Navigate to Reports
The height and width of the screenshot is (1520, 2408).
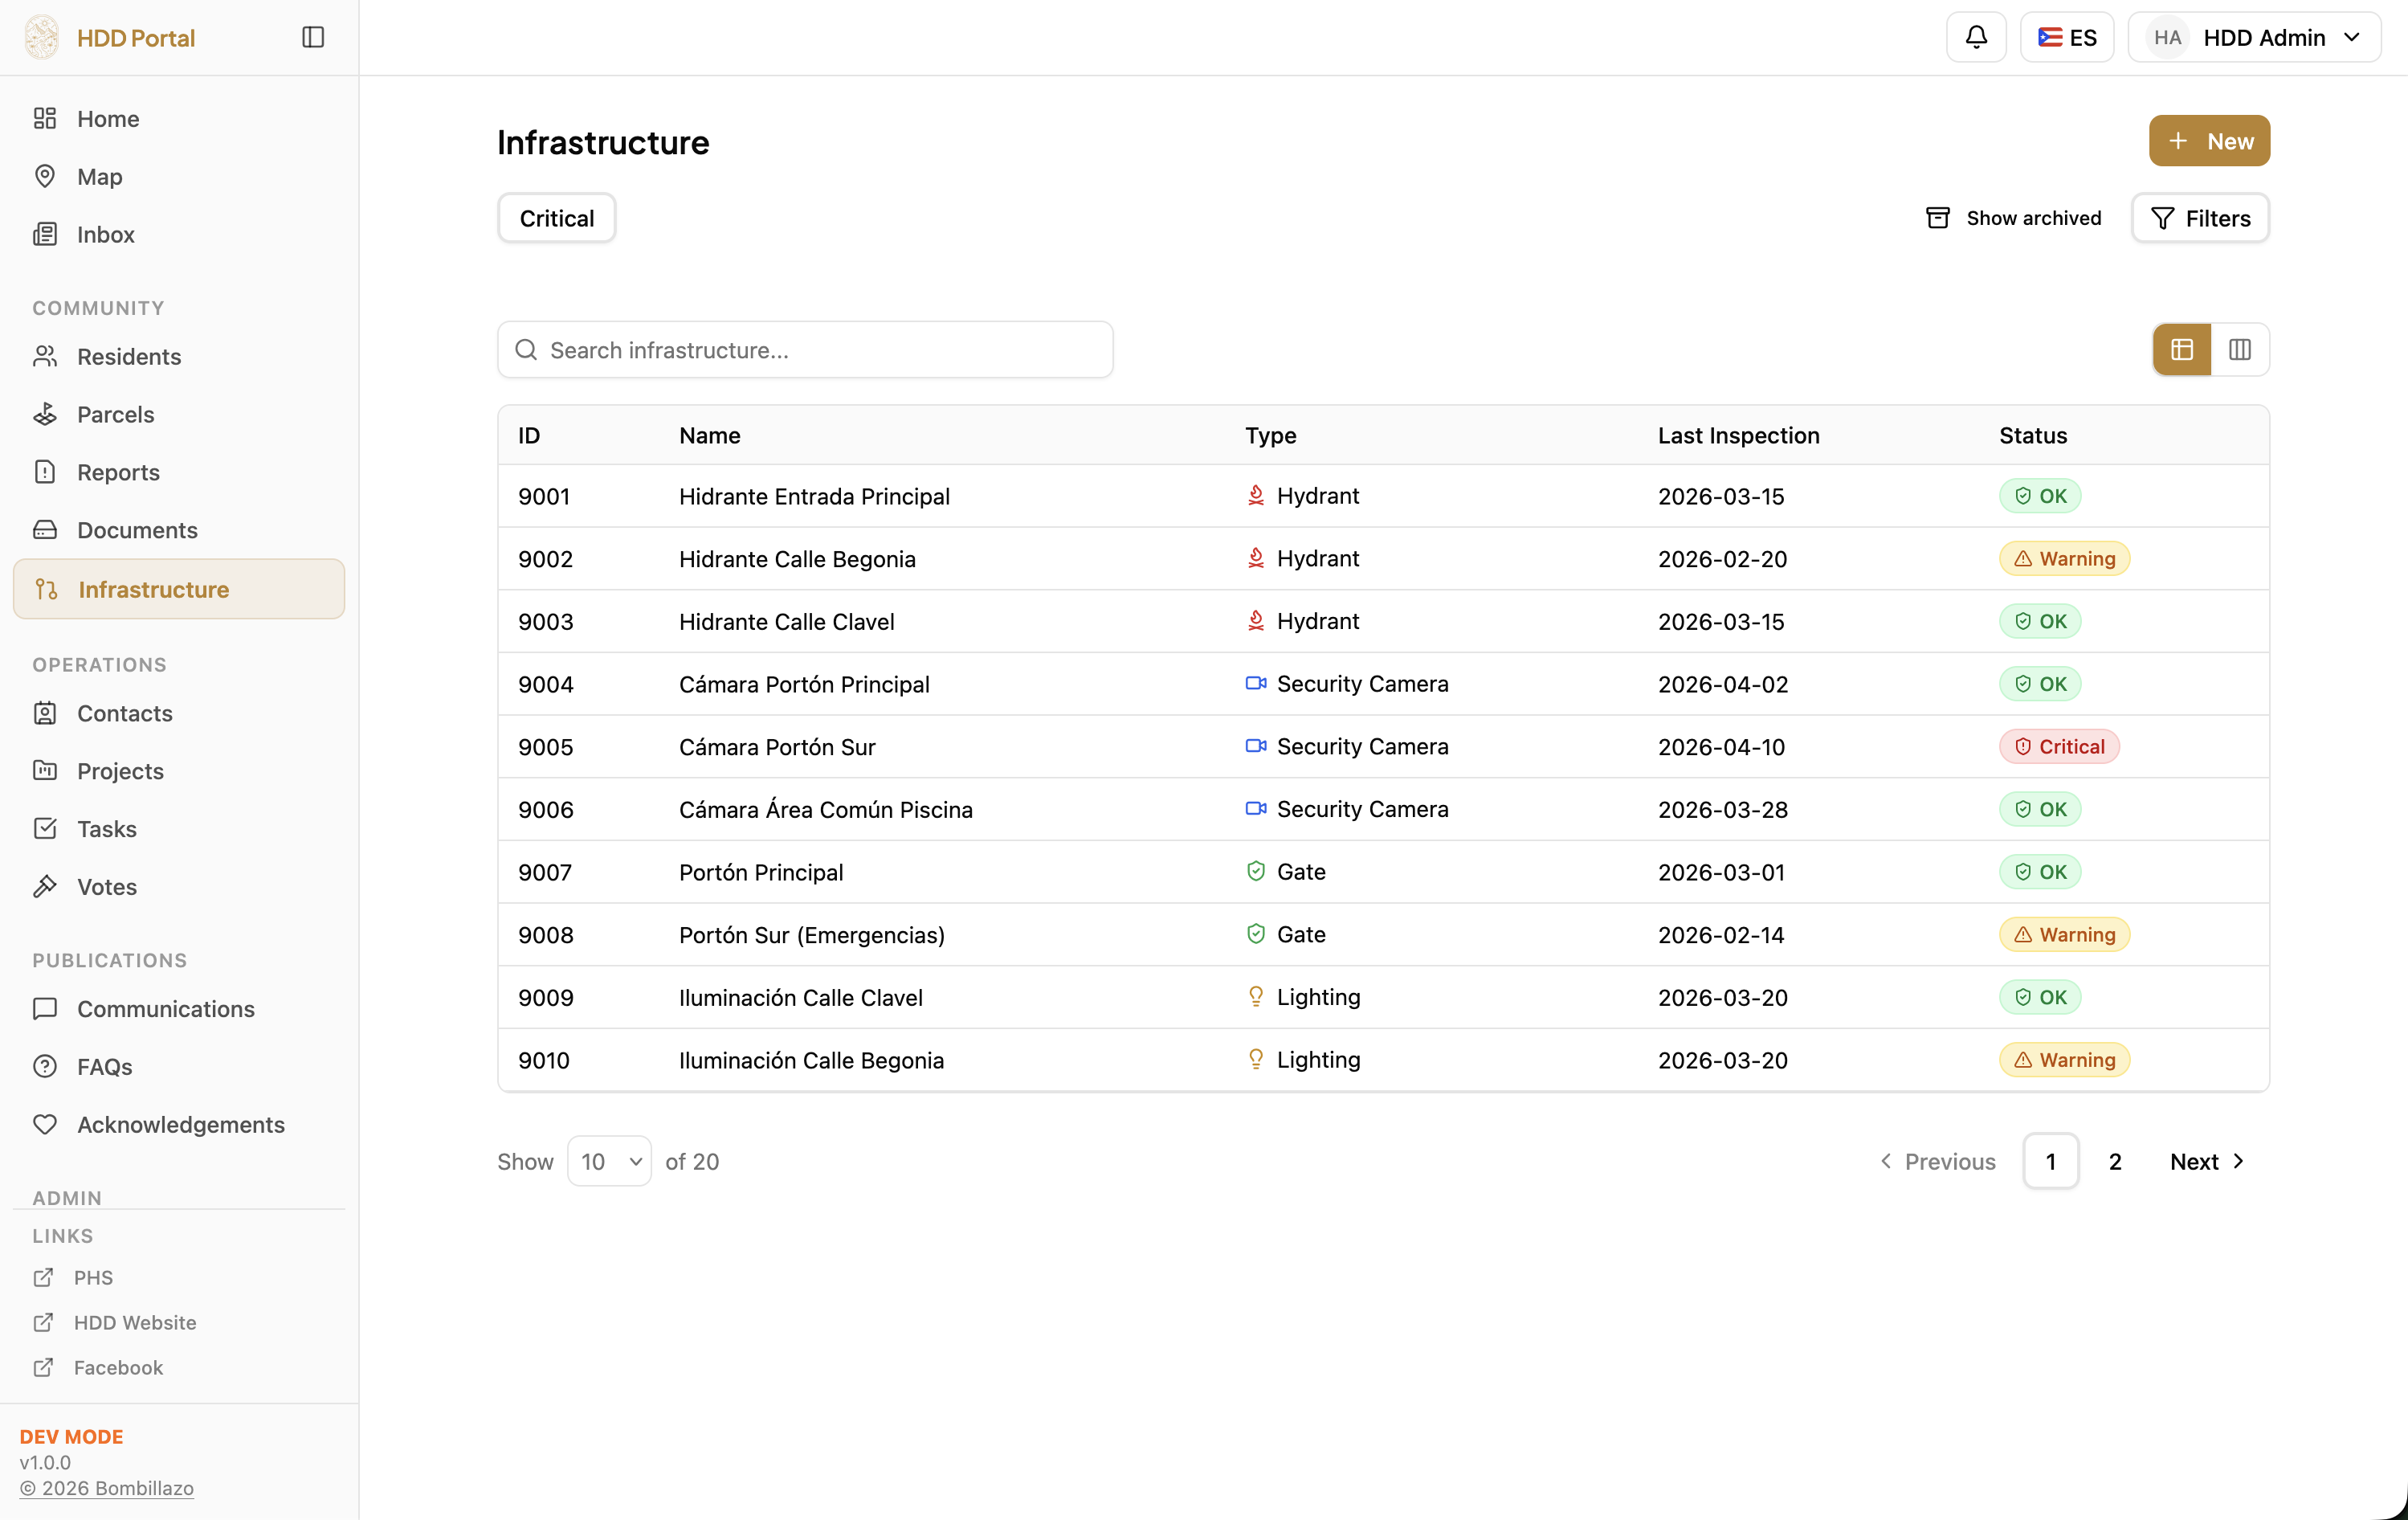pyautogui.click(x=179, y=472)
